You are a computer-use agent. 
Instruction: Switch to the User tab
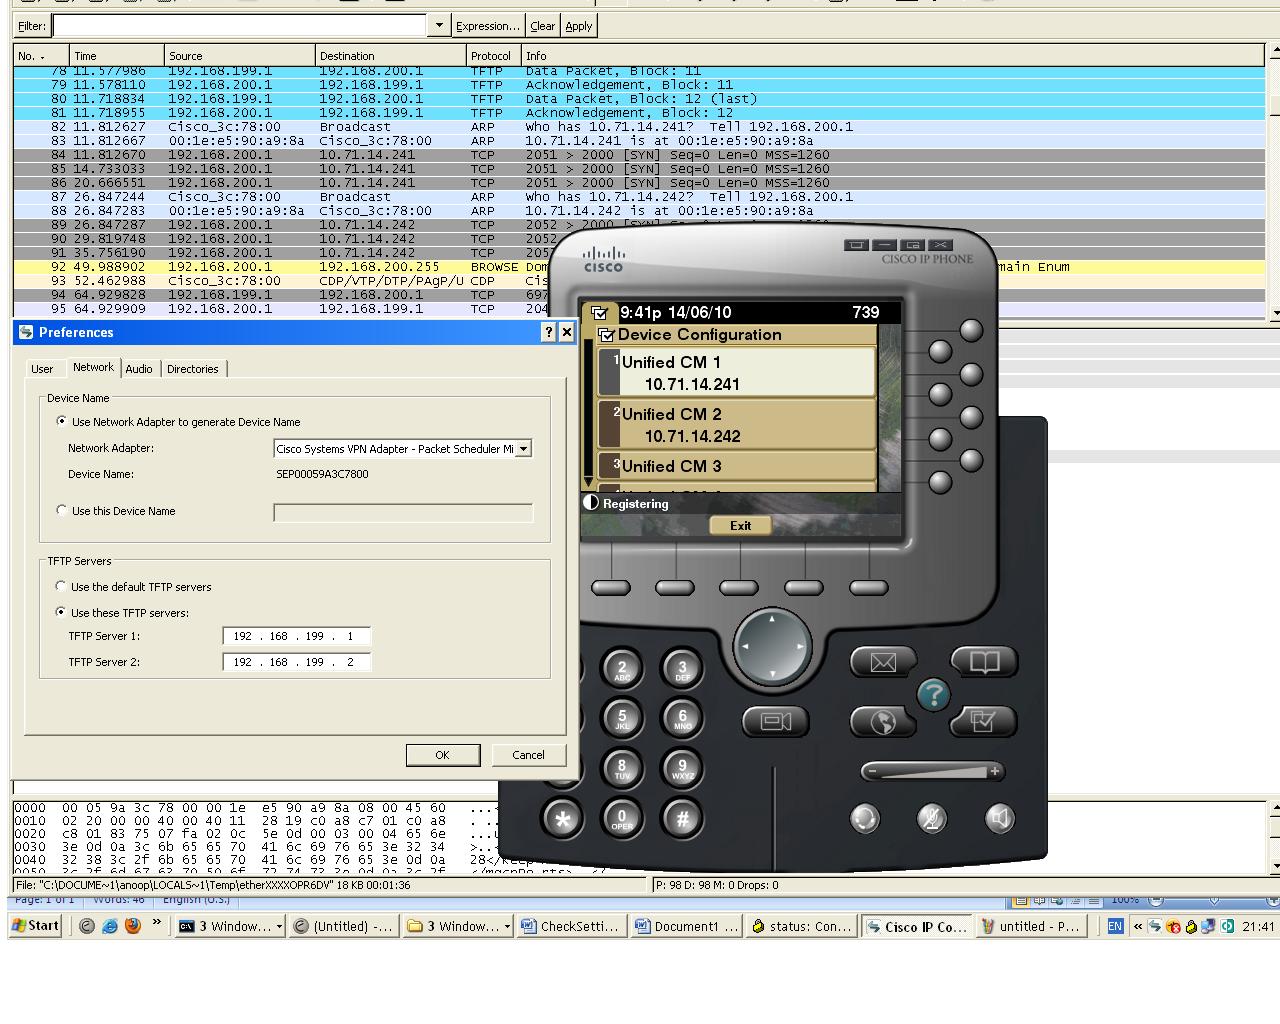42,369
